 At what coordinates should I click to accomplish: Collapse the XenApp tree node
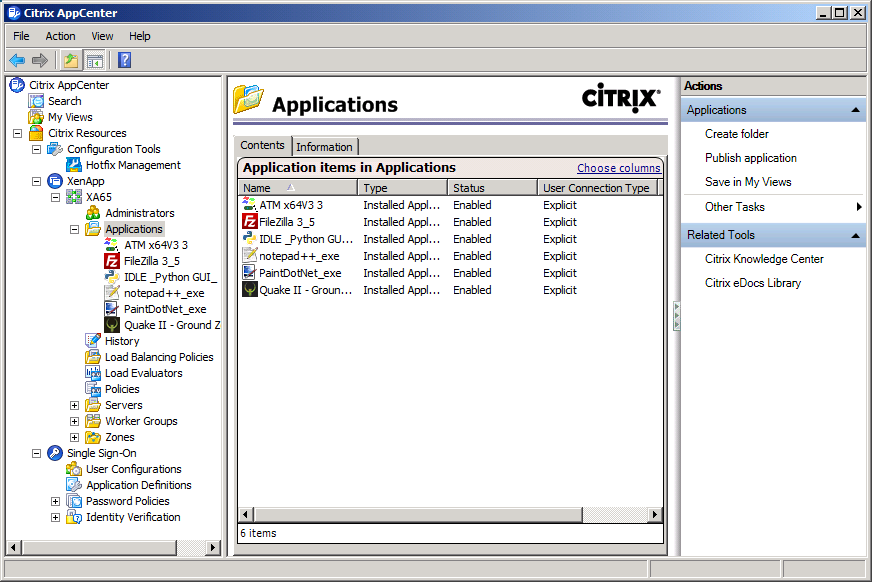click(x=37, y=181)
